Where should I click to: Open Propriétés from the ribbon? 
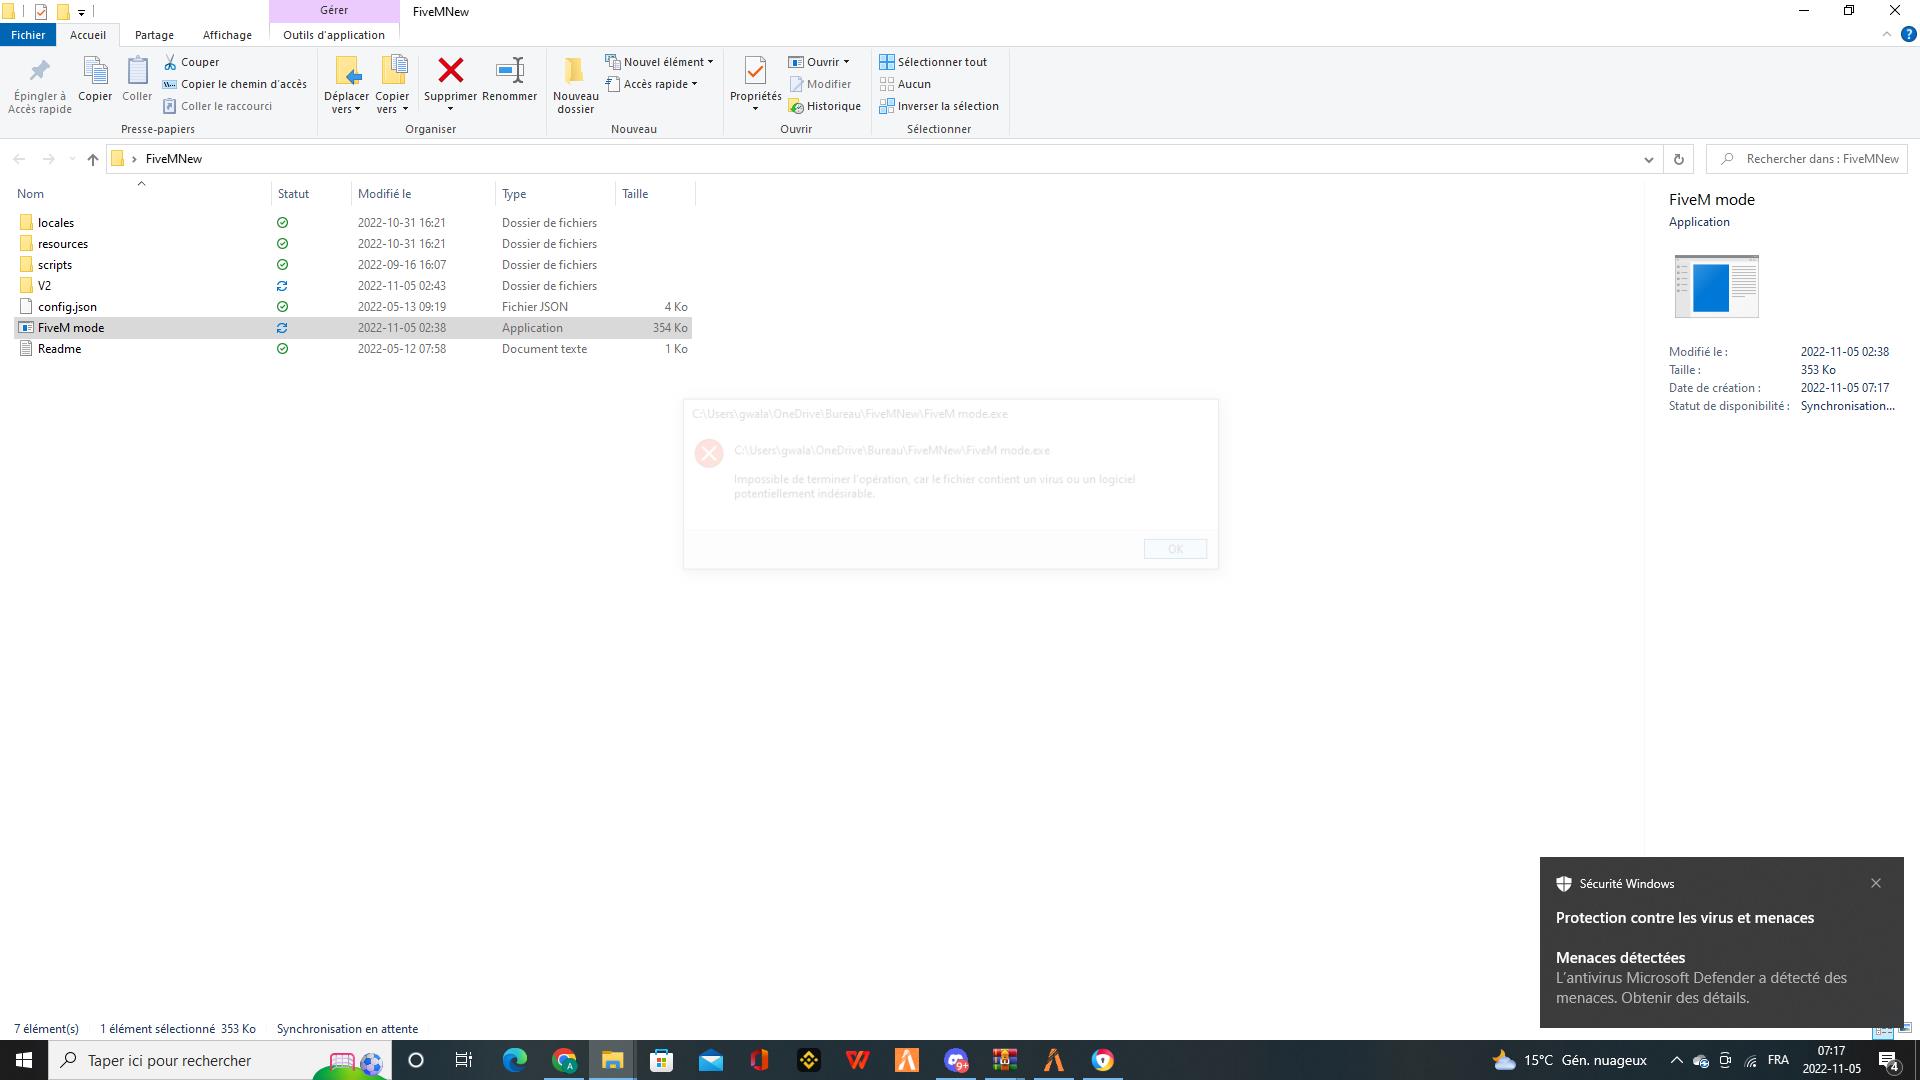755,71
